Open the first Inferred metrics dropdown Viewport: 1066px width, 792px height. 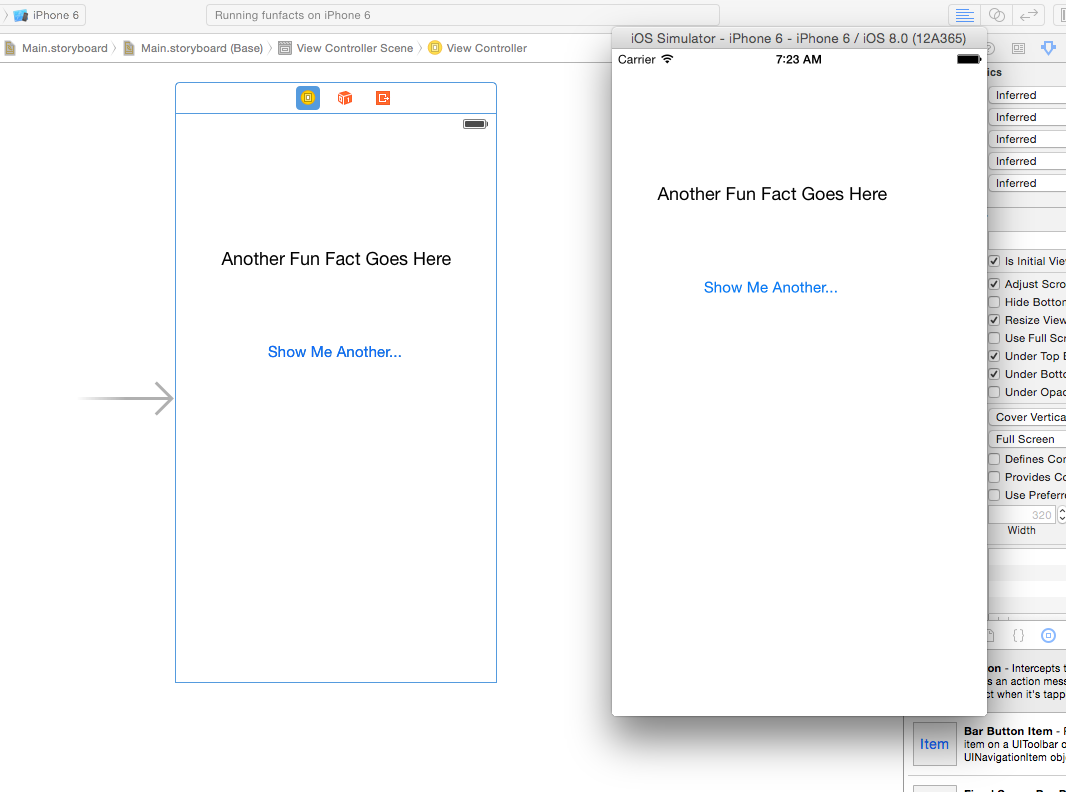[x=1028, y=95]
